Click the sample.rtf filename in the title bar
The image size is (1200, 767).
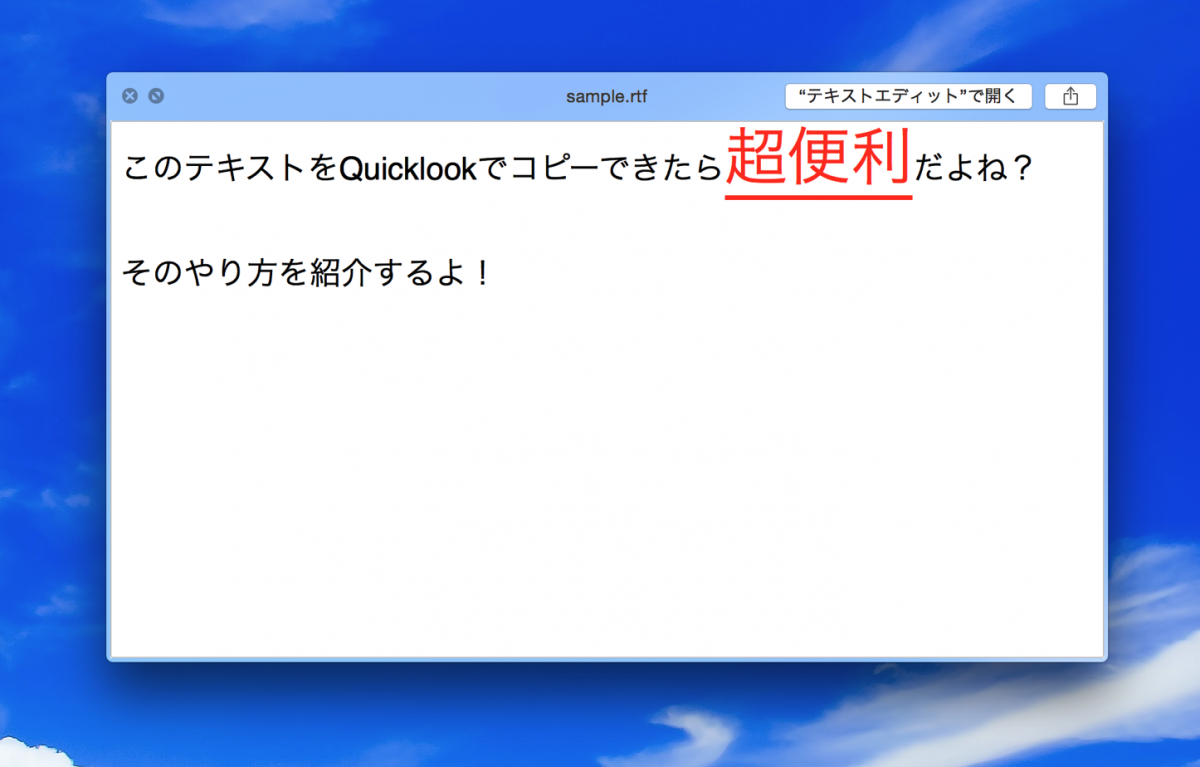pos(607,96)
